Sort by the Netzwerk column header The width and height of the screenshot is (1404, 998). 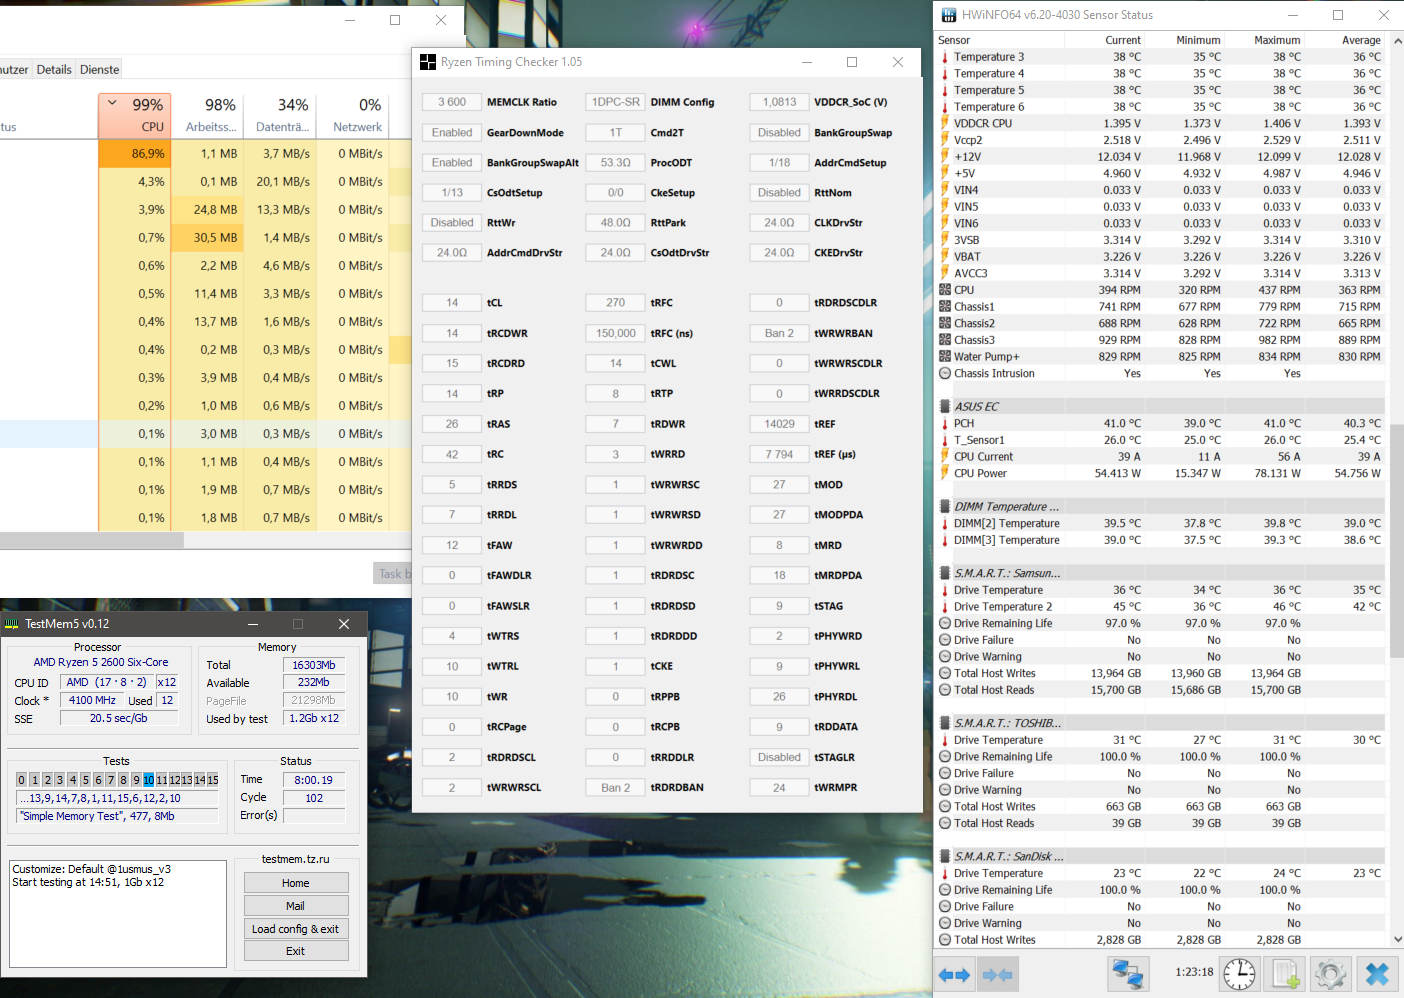pyautogui.click(x=354, y=115)
